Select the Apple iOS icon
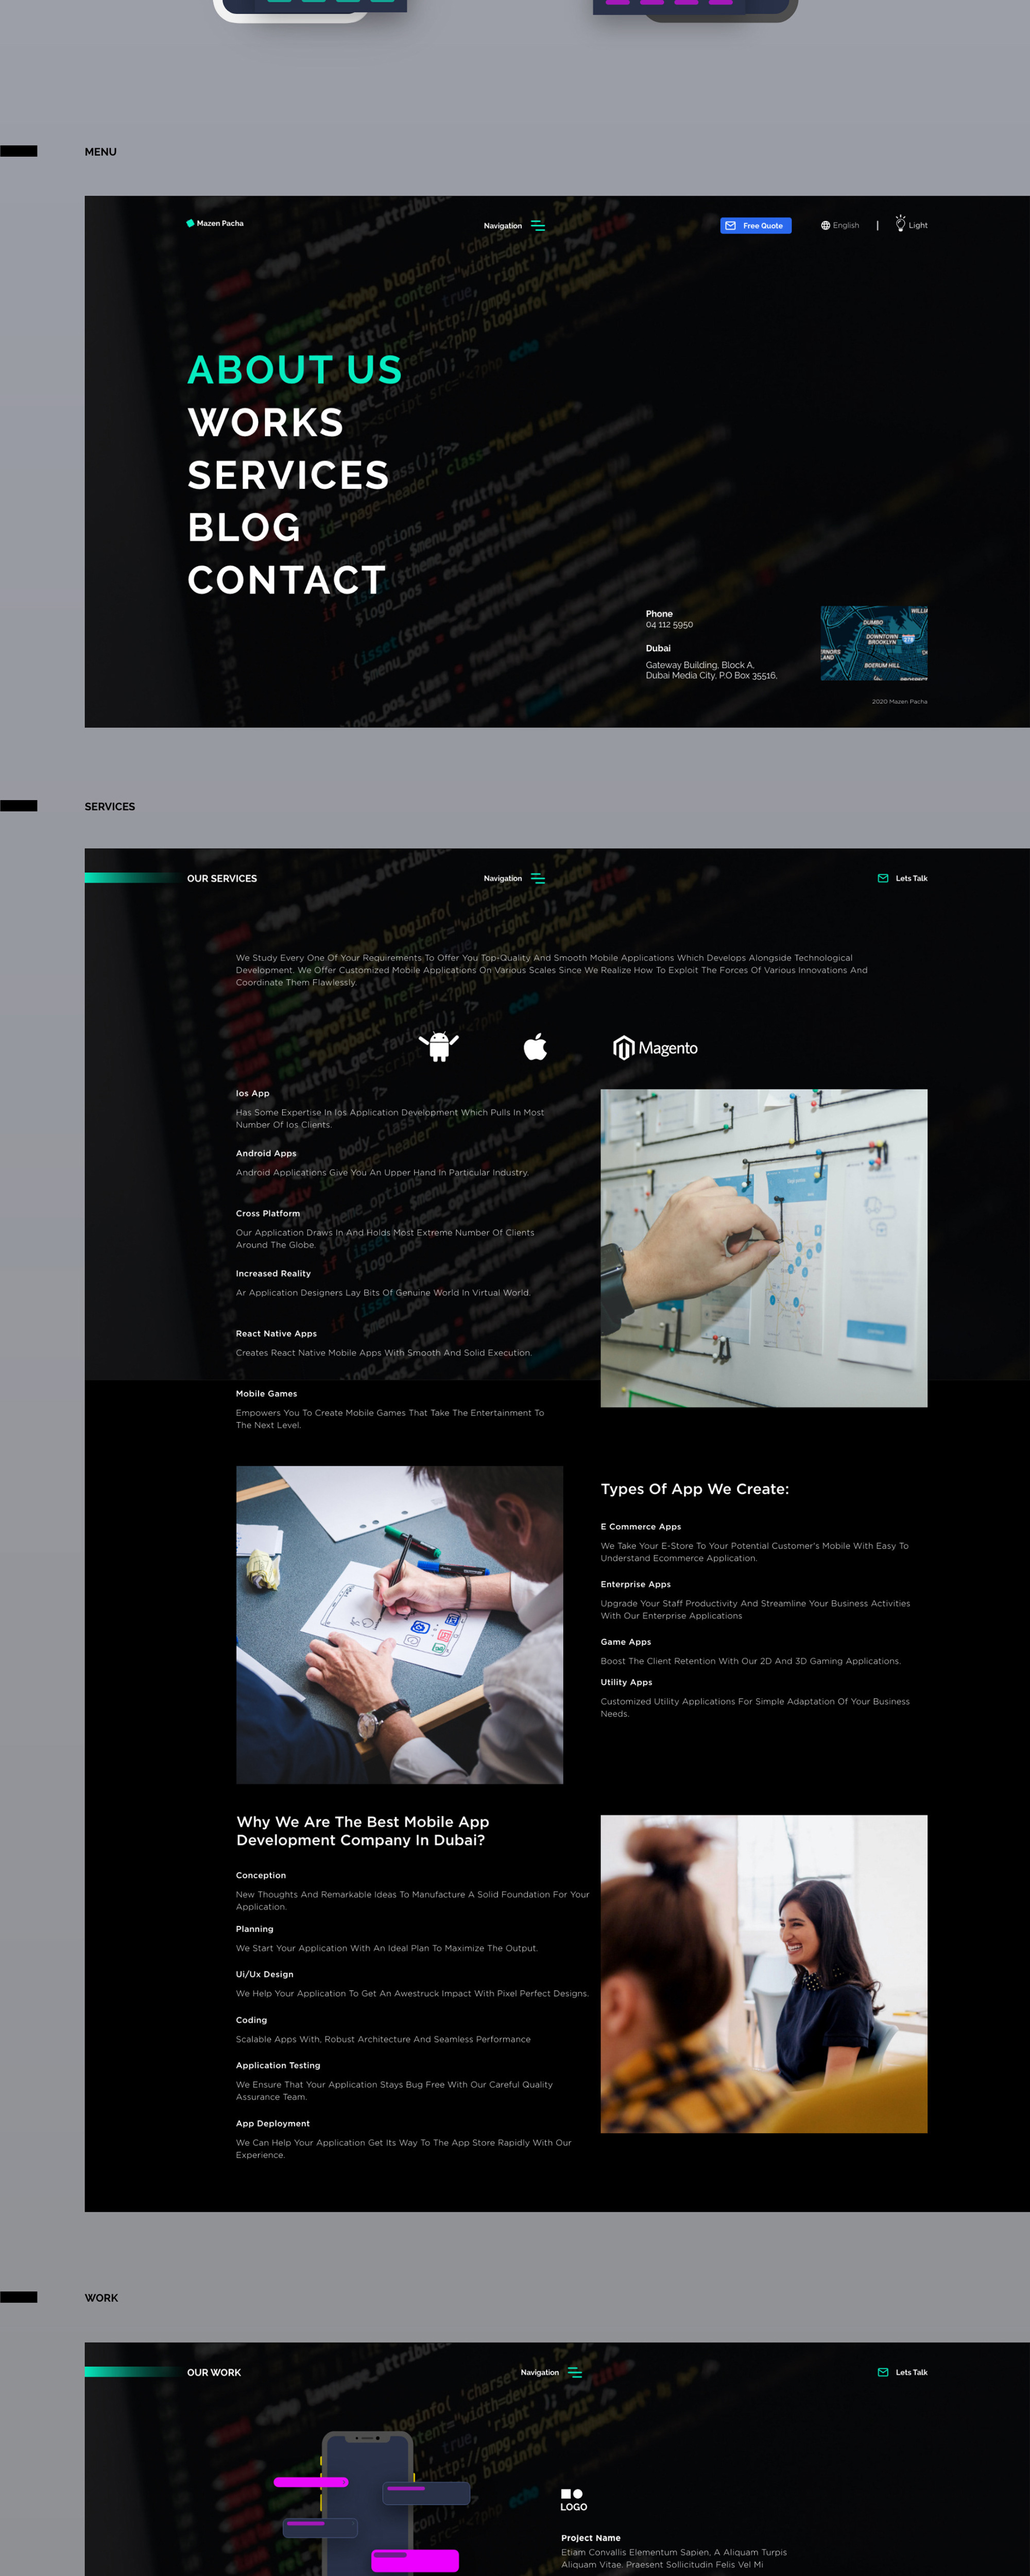Screen dimensions: 1030x2576 click(536, 1046)
